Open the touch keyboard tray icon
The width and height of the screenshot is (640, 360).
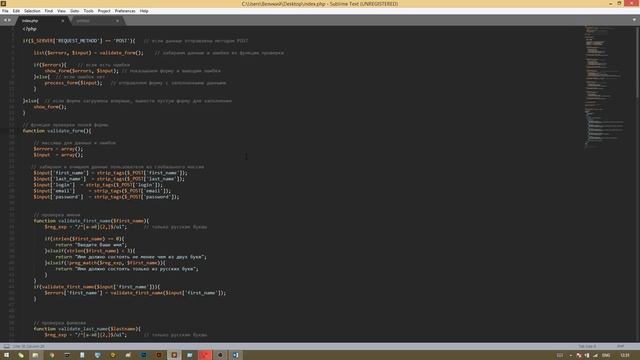pos(560,356)
